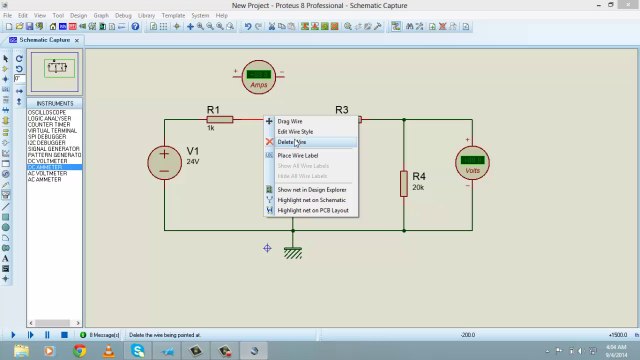This screenshot has height=360, width=640.
Task: Pause the simulation
Action: tap(47, 335)
